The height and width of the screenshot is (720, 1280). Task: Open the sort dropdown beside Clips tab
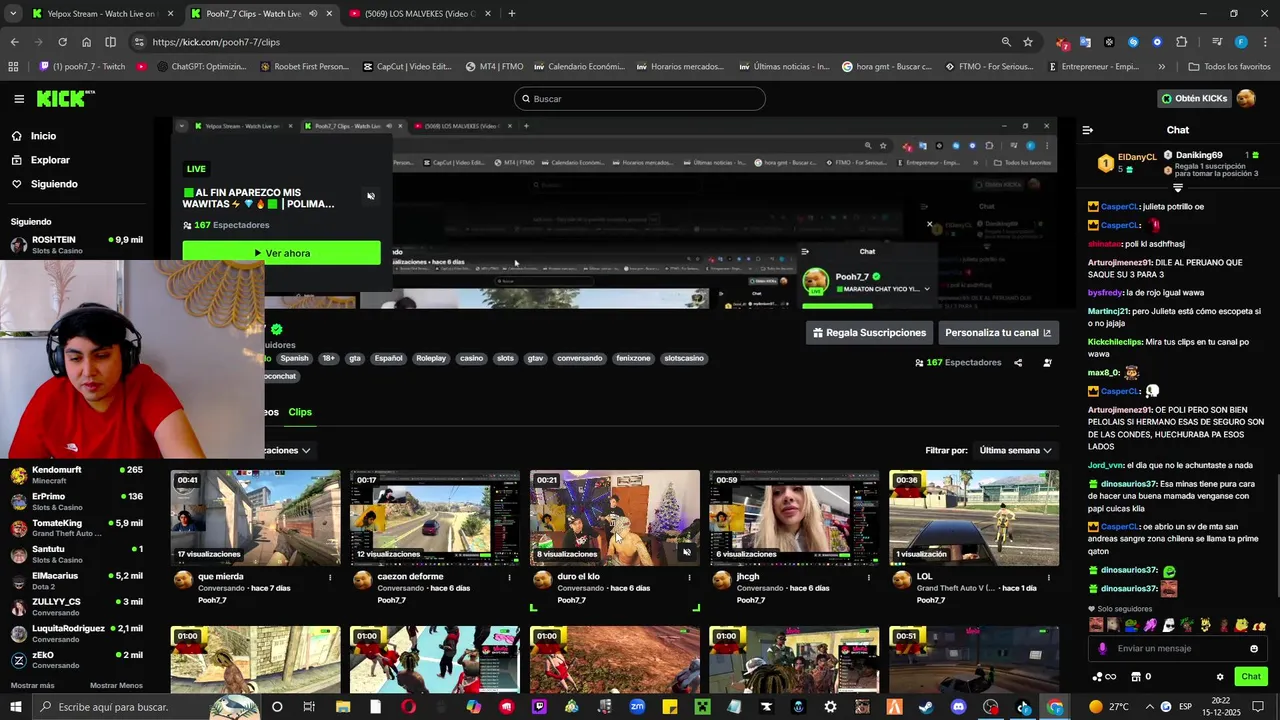coord(288,451)
